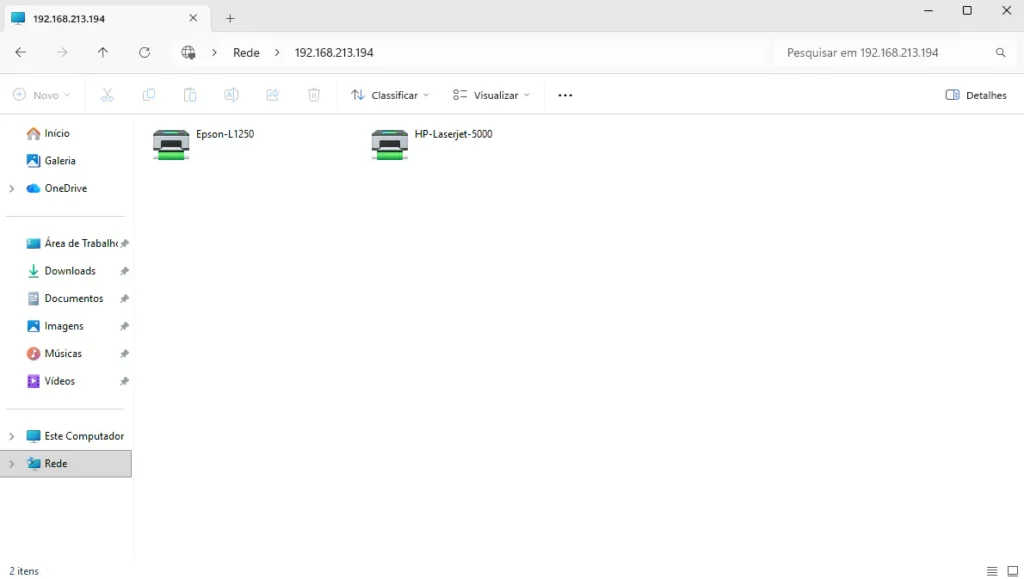
Task: Close the File Explorer window
Action: tap(1006, 10)
